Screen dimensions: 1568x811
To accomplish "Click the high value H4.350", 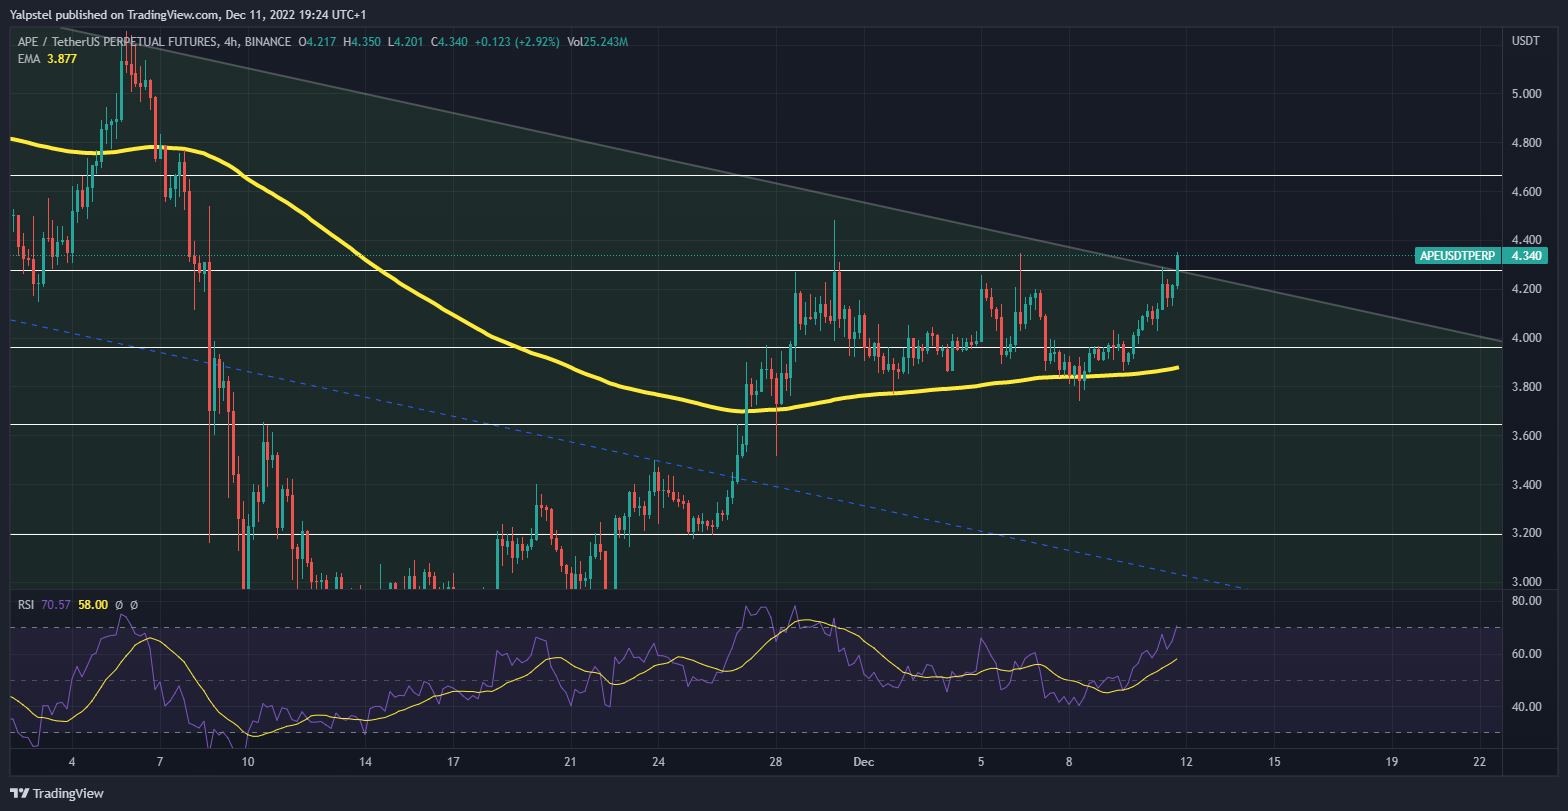I will 363,42.
